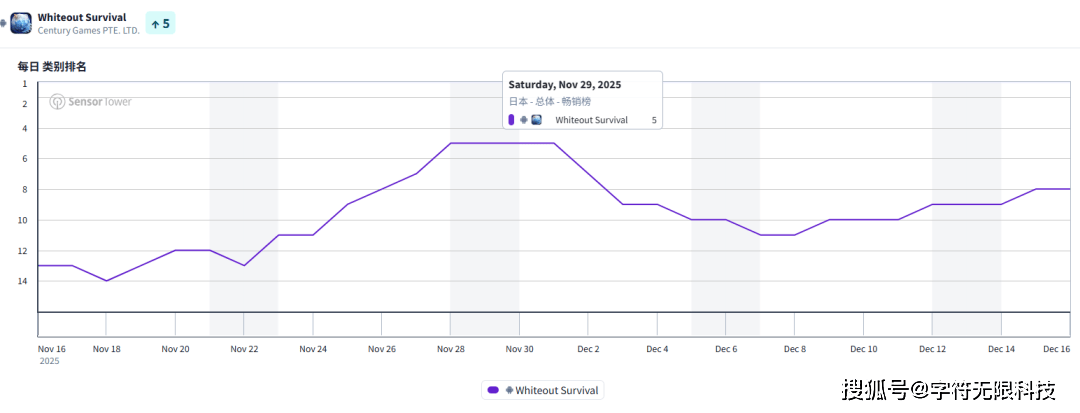Open the Whiteout Survival title link

[82, 17]
